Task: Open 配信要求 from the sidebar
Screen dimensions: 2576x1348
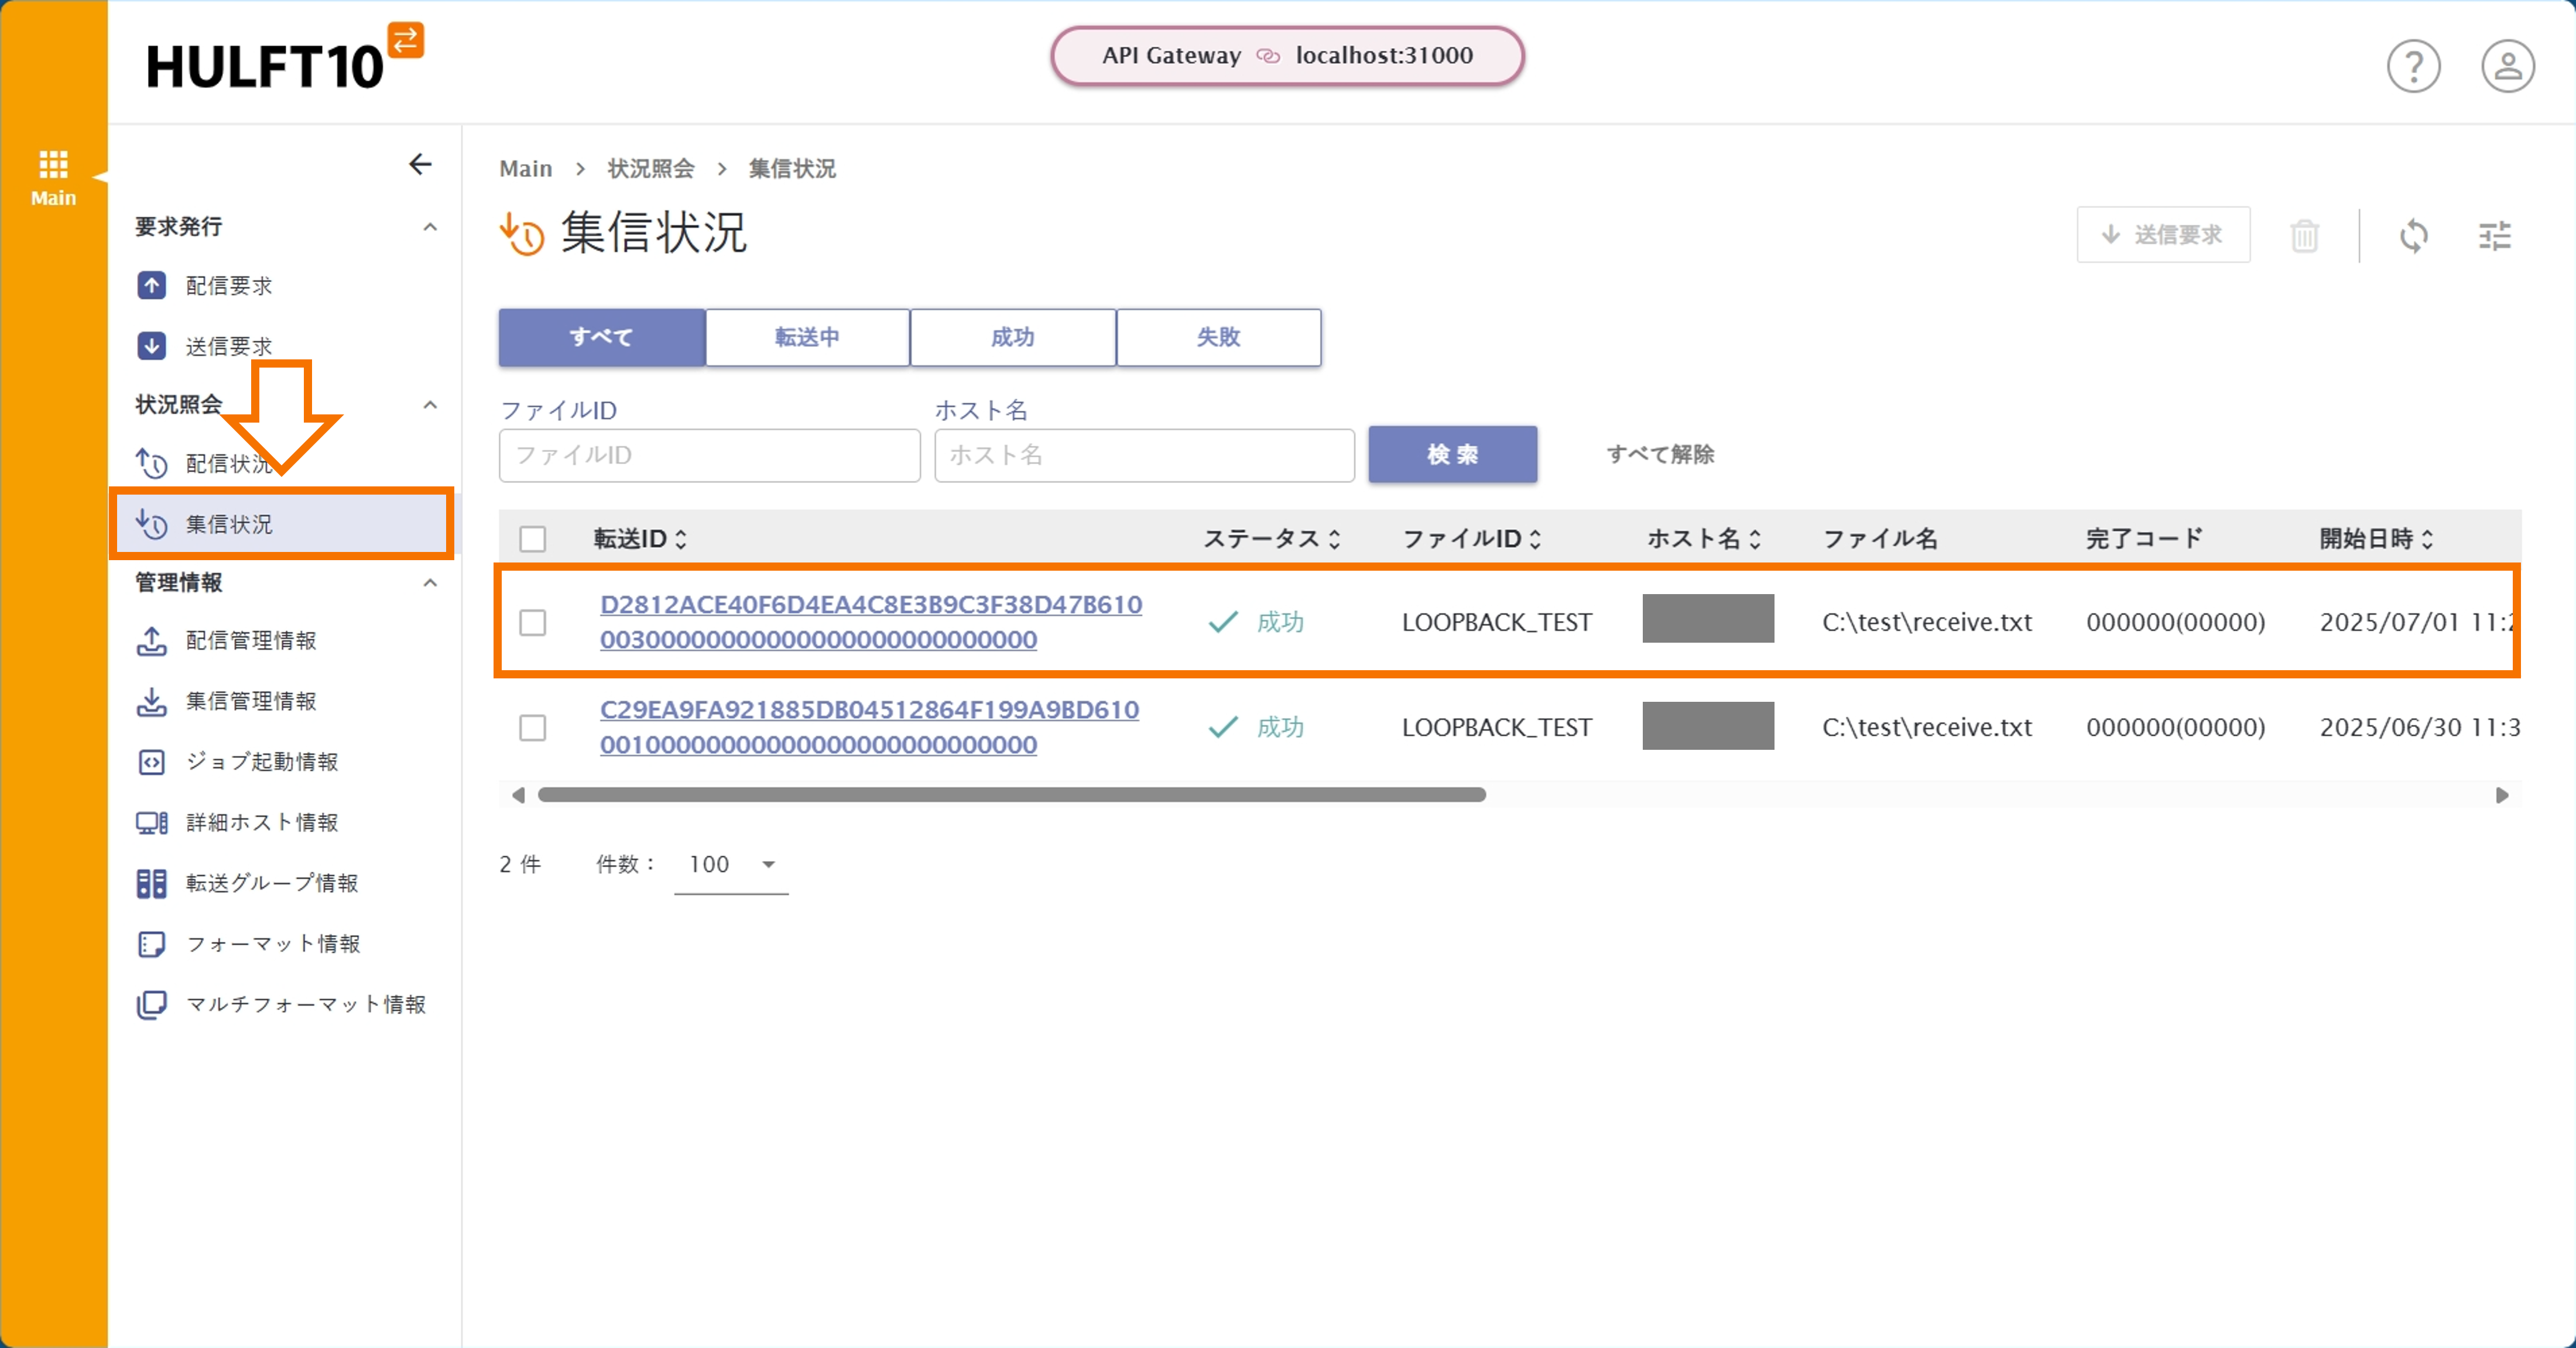Action: point(229,286)
